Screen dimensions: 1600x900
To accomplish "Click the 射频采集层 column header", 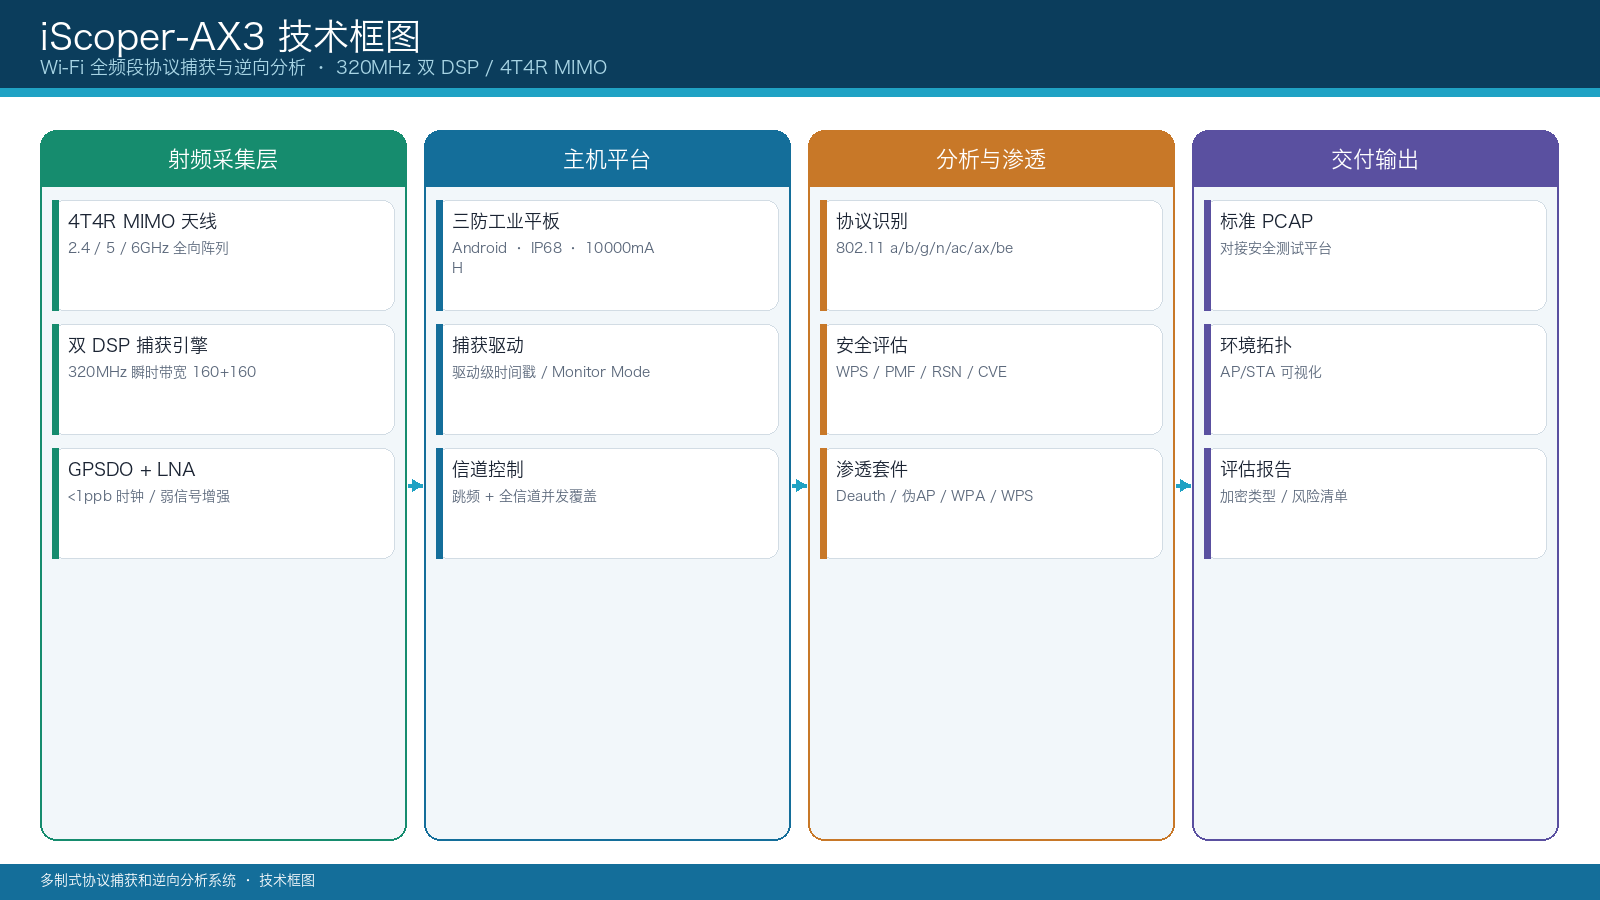I will point(223,159).
